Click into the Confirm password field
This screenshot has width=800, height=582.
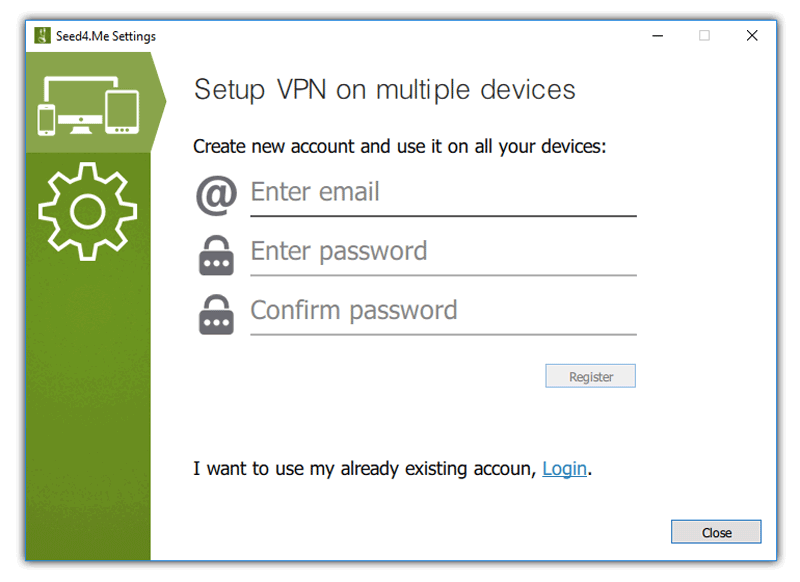(x=442, y=311)
